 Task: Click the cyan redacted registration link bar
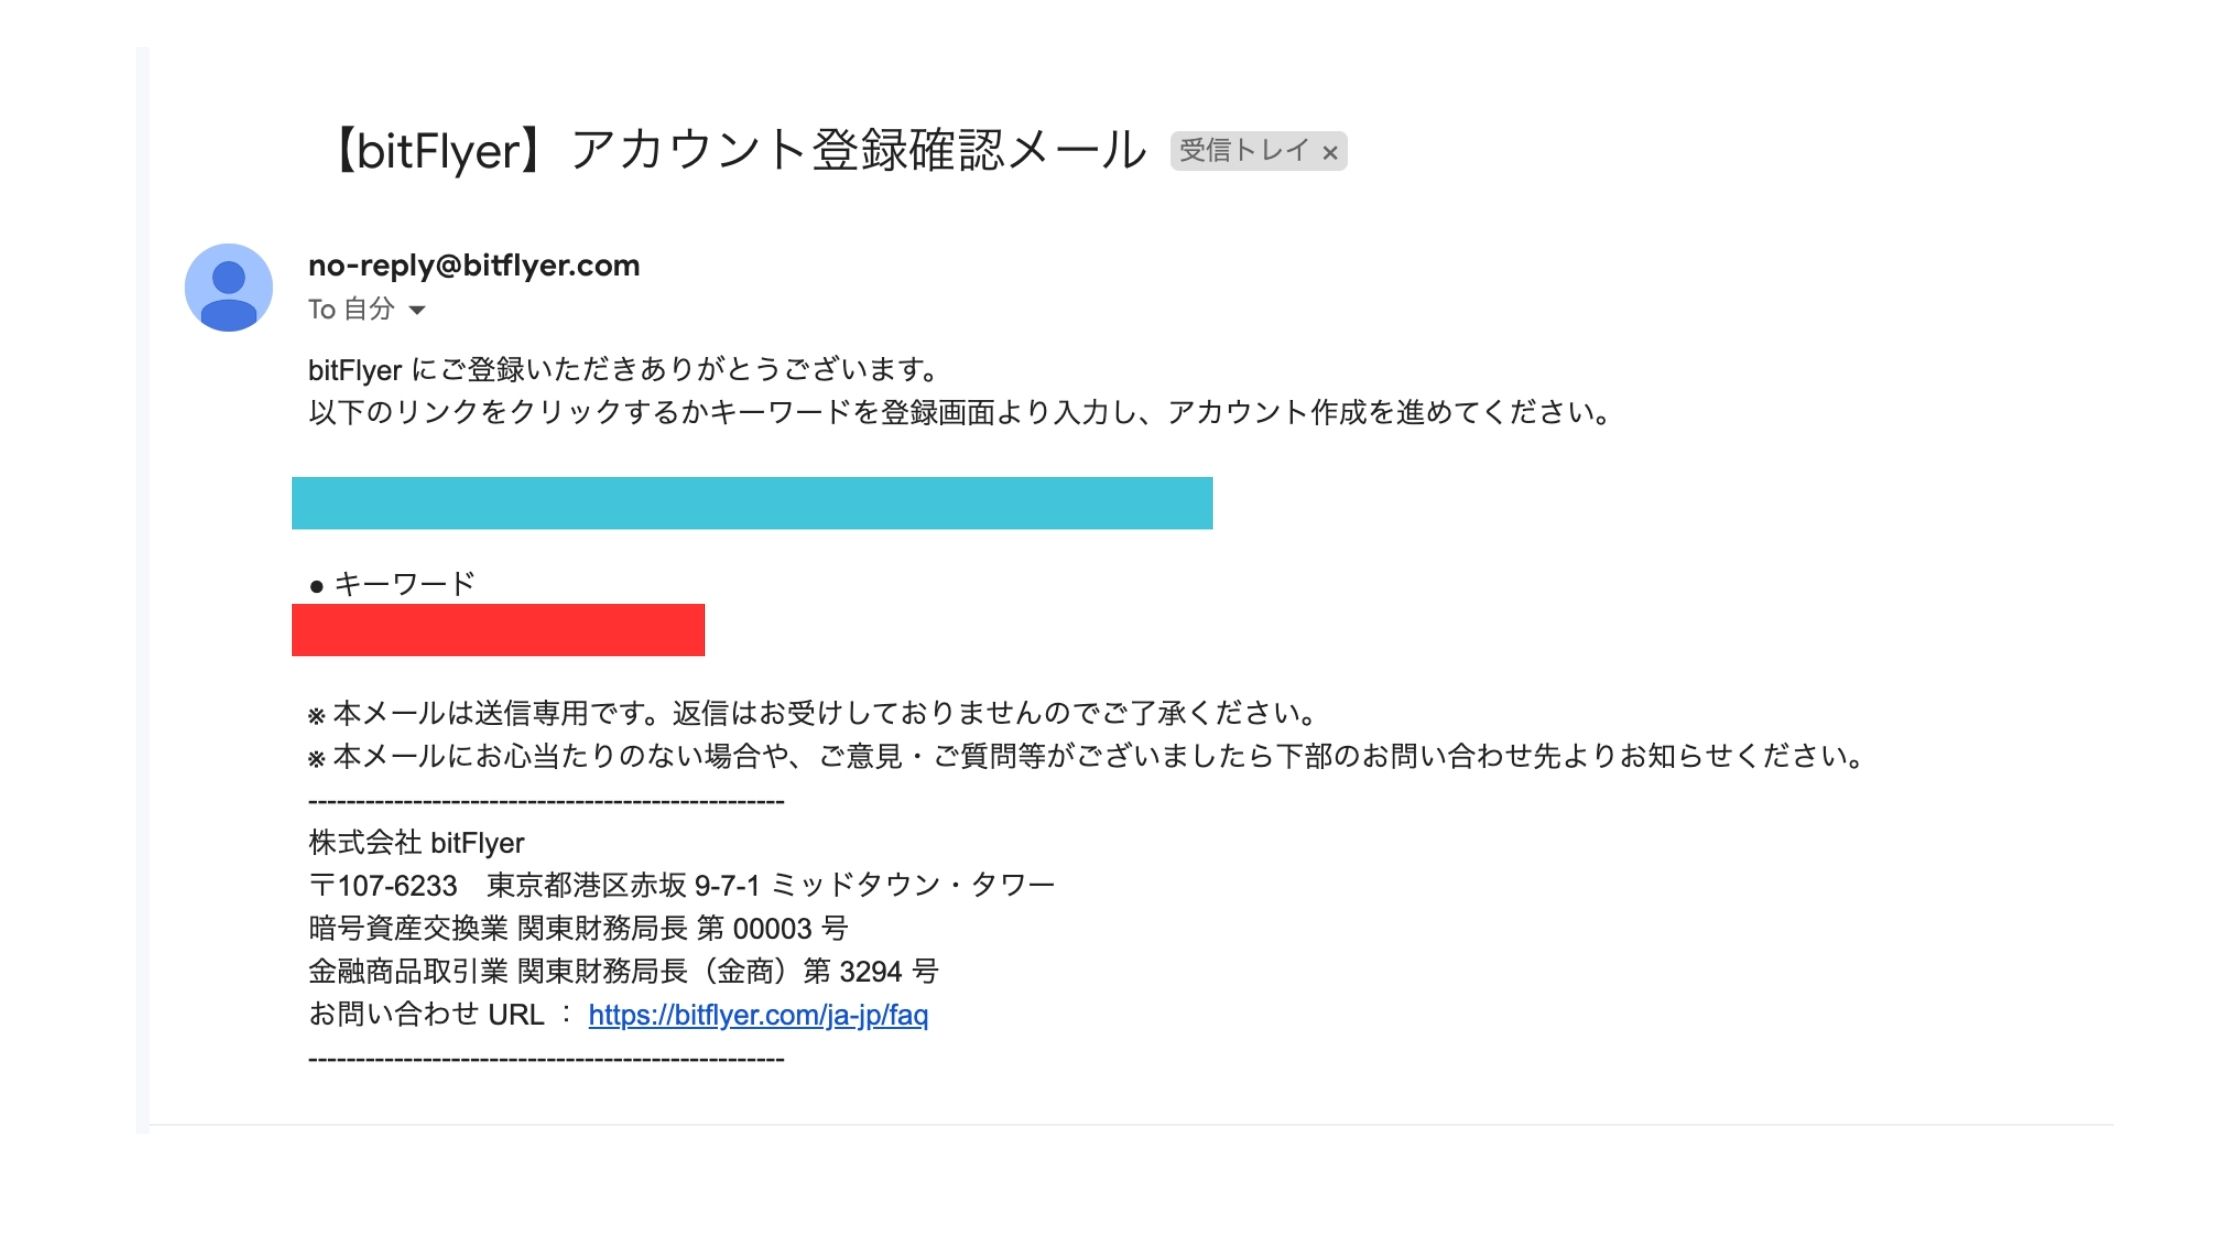pyautogui.click(x=752, y=503)
